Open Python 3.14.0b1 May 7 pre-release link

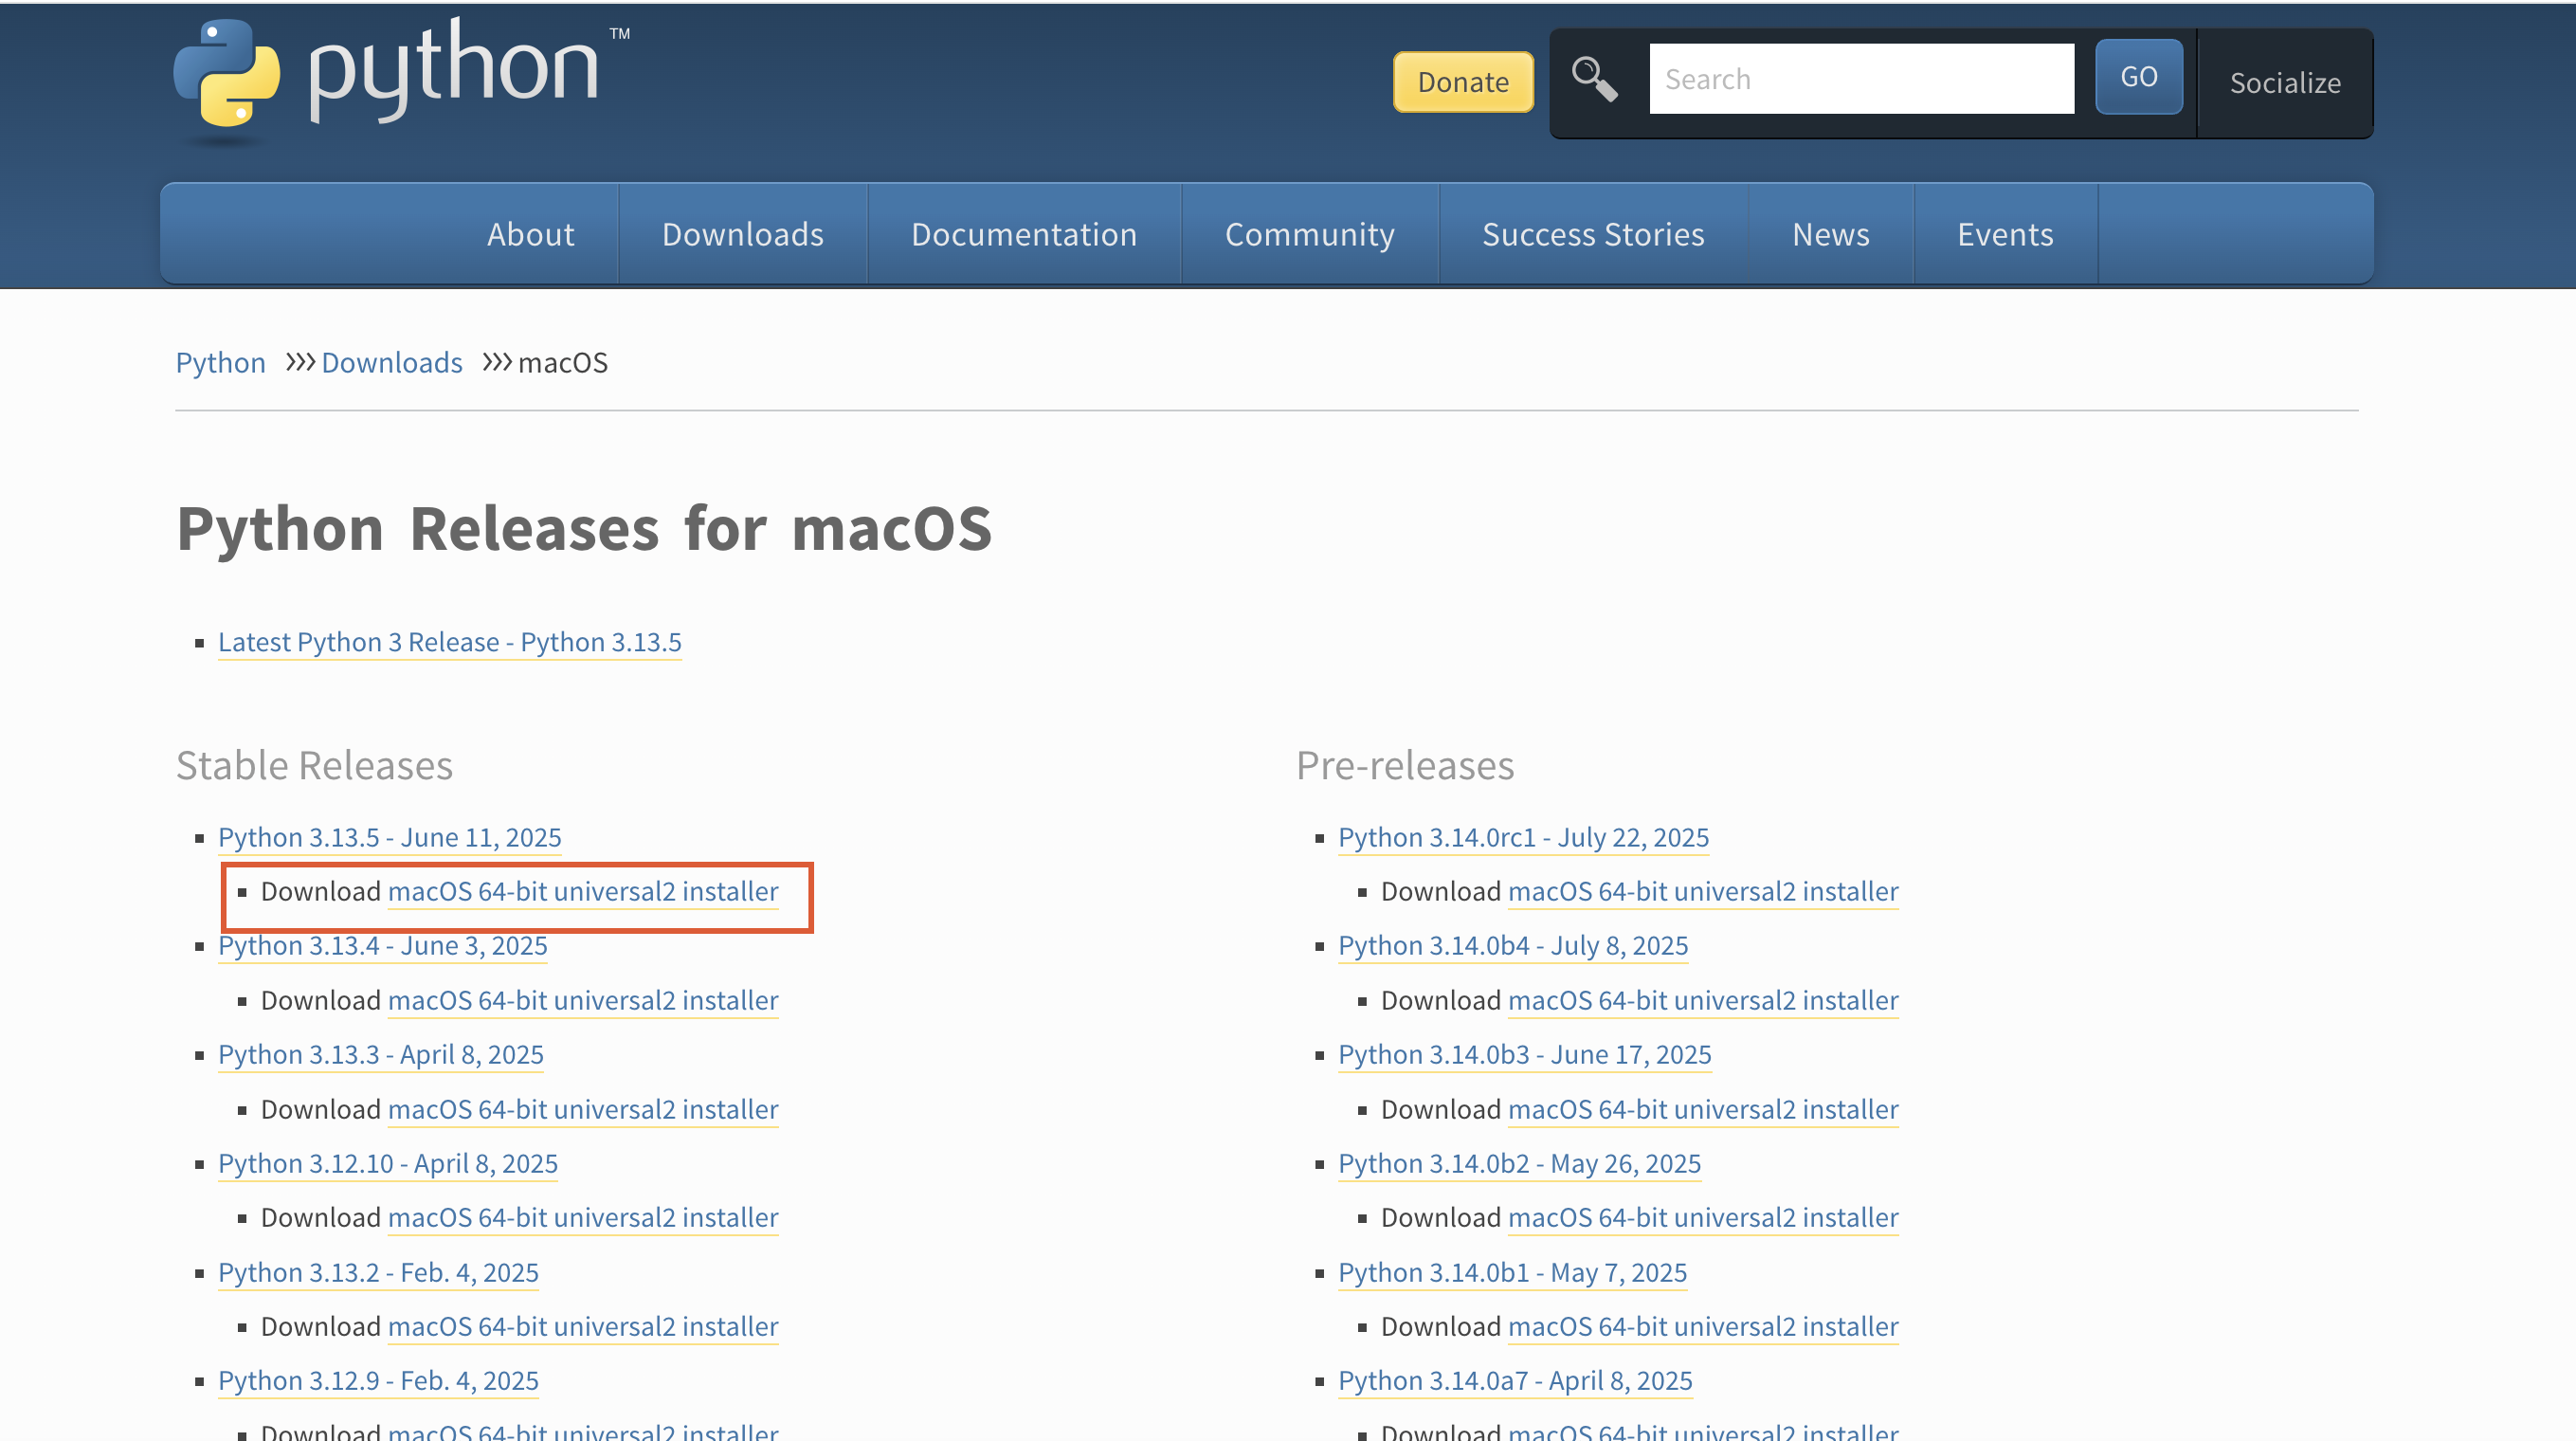[1513, 1272]
